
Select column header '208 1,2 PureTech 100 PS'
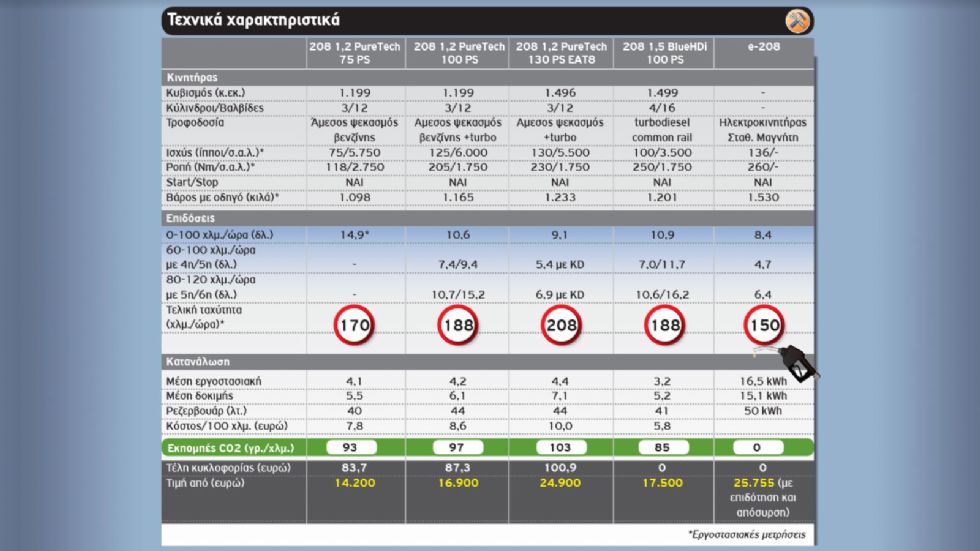pyautogui.click(x=459, y=53)
